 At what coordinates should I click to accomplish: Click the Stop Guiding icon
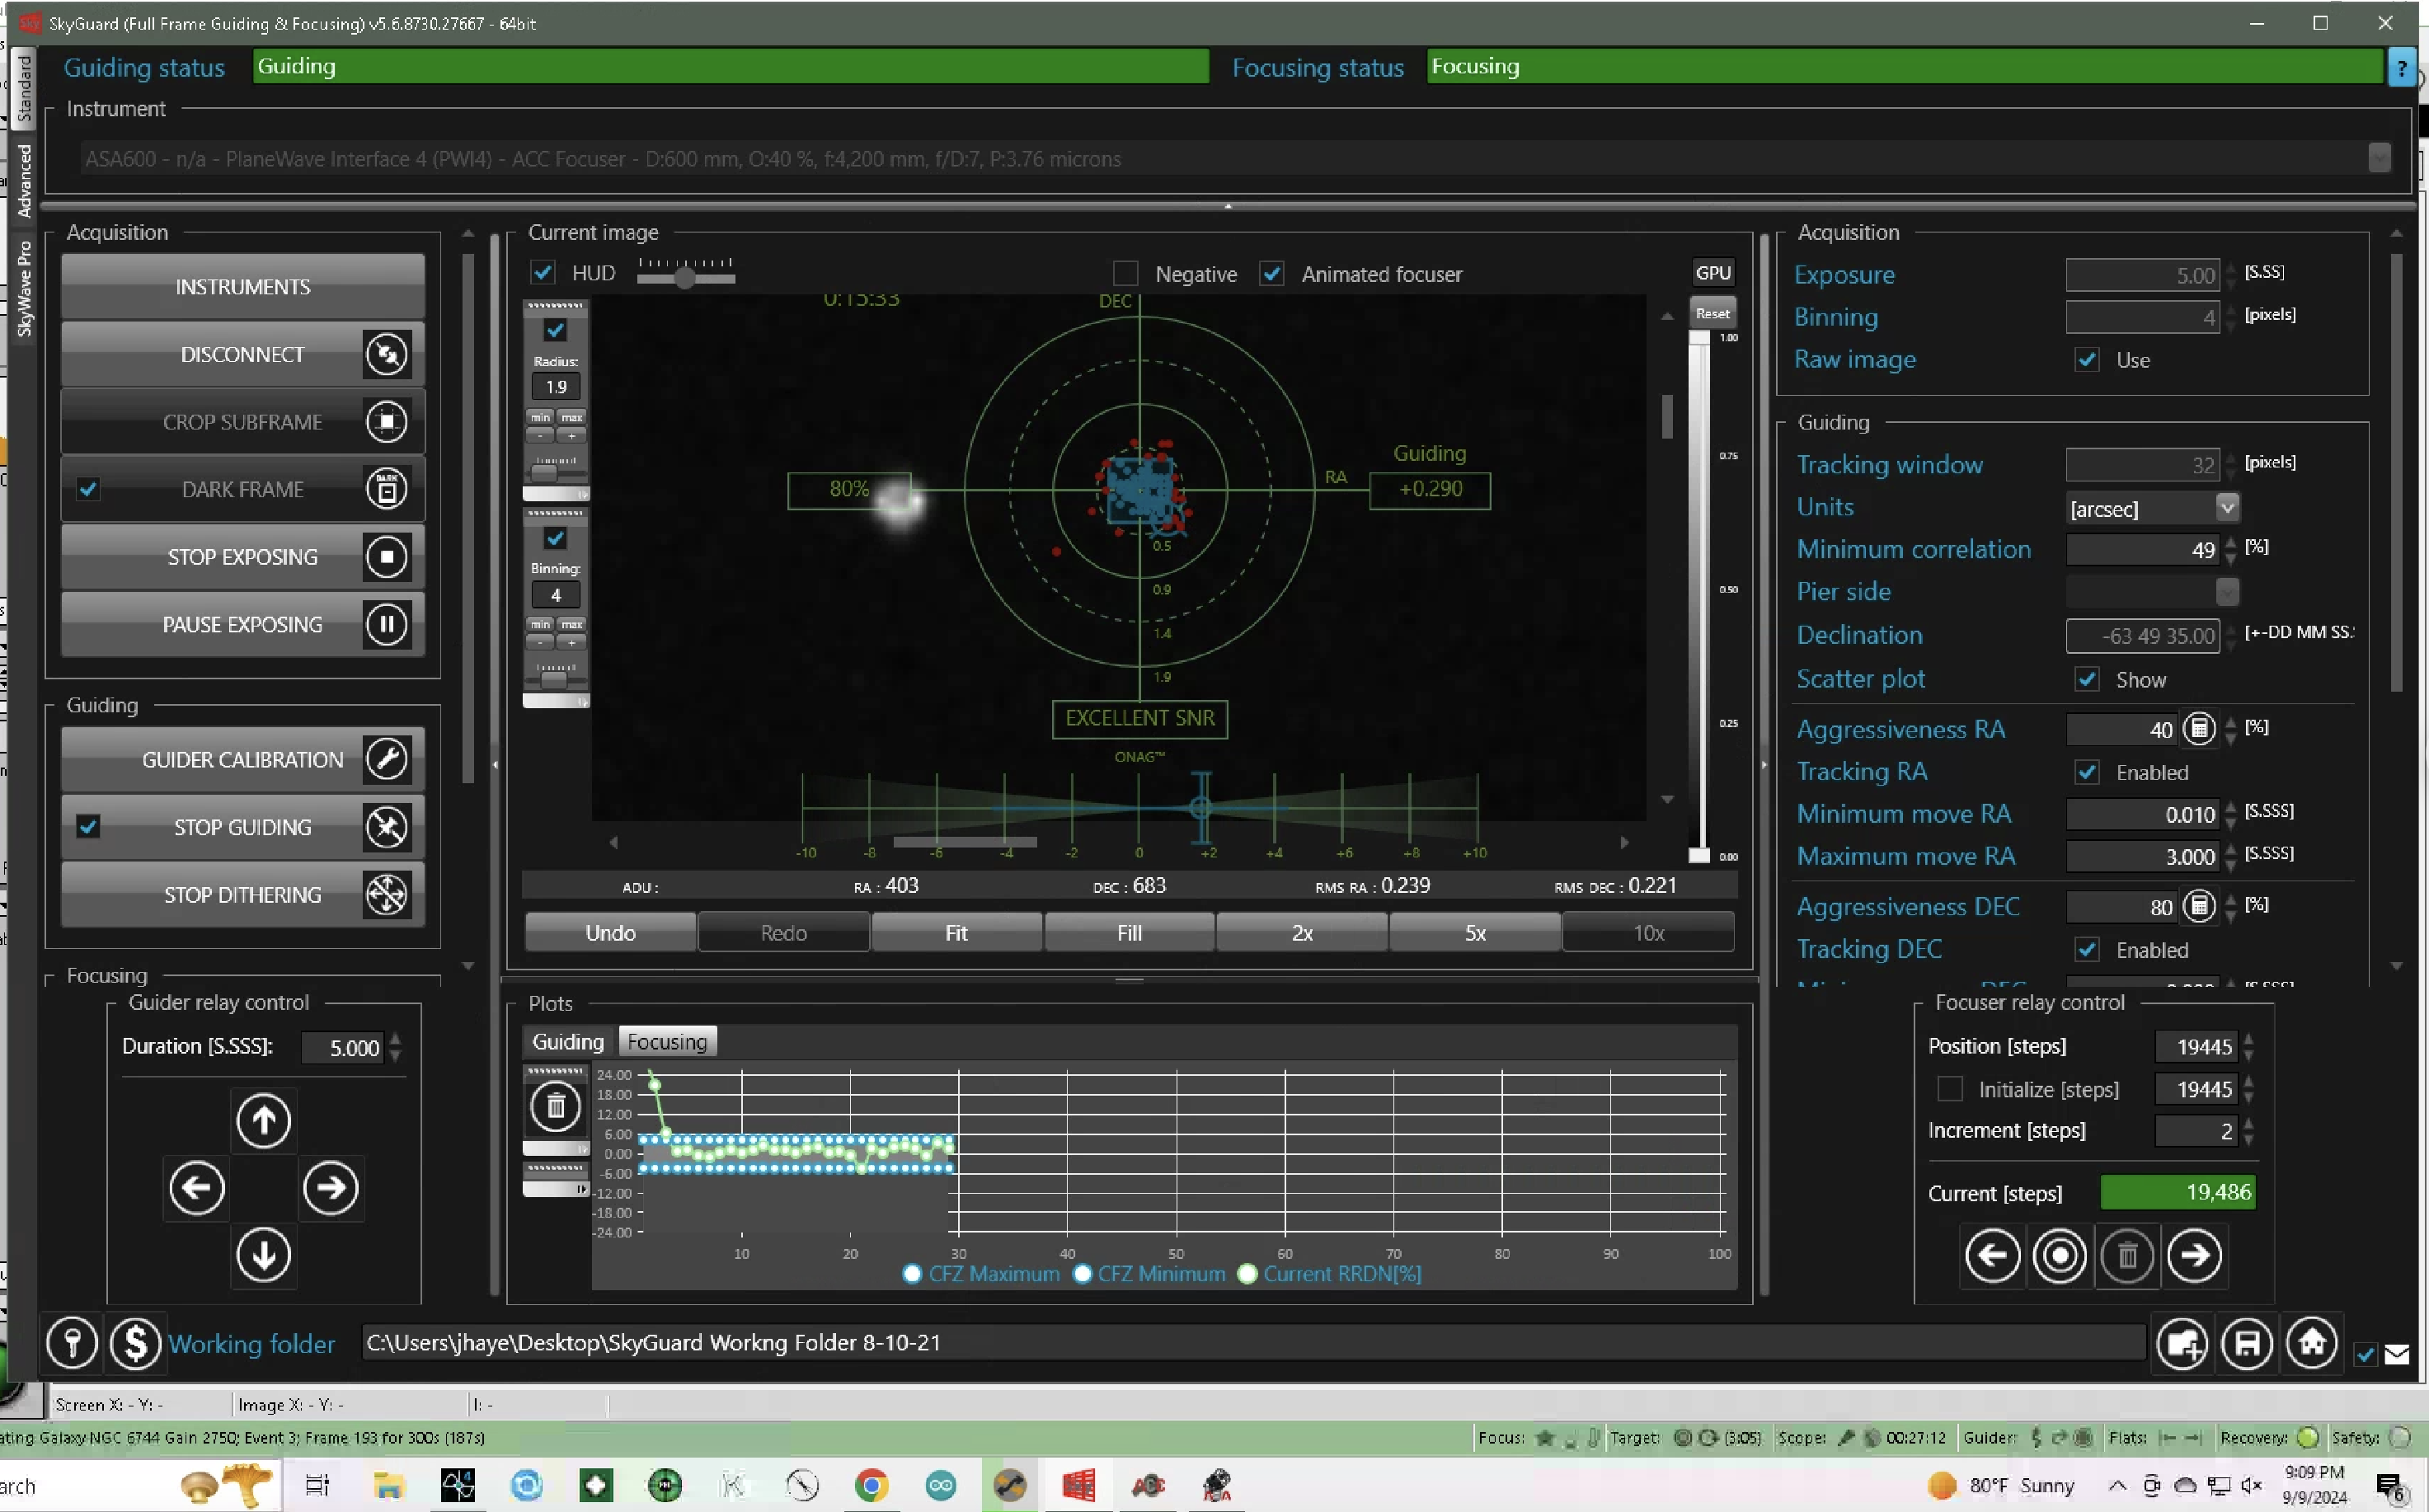(386, 827)
